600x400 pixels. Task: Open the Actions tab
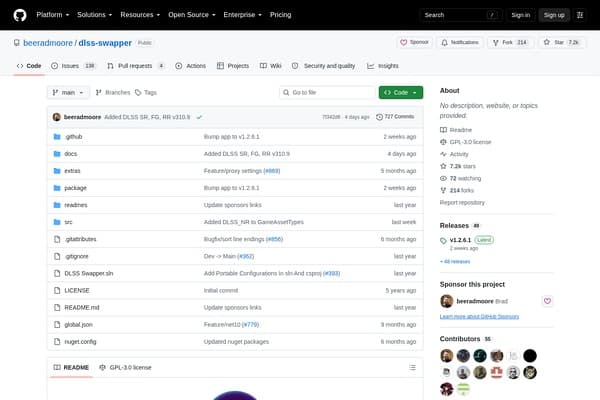[x=191, y=66]
